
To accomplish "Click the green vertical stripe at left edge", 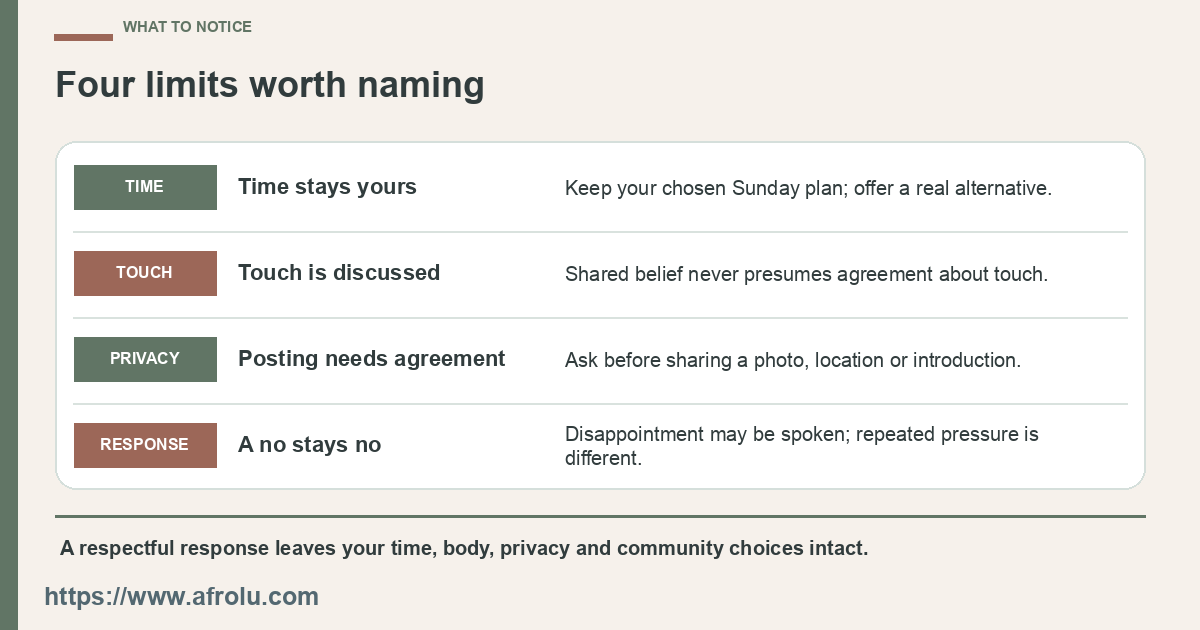I will pos(9,315).
